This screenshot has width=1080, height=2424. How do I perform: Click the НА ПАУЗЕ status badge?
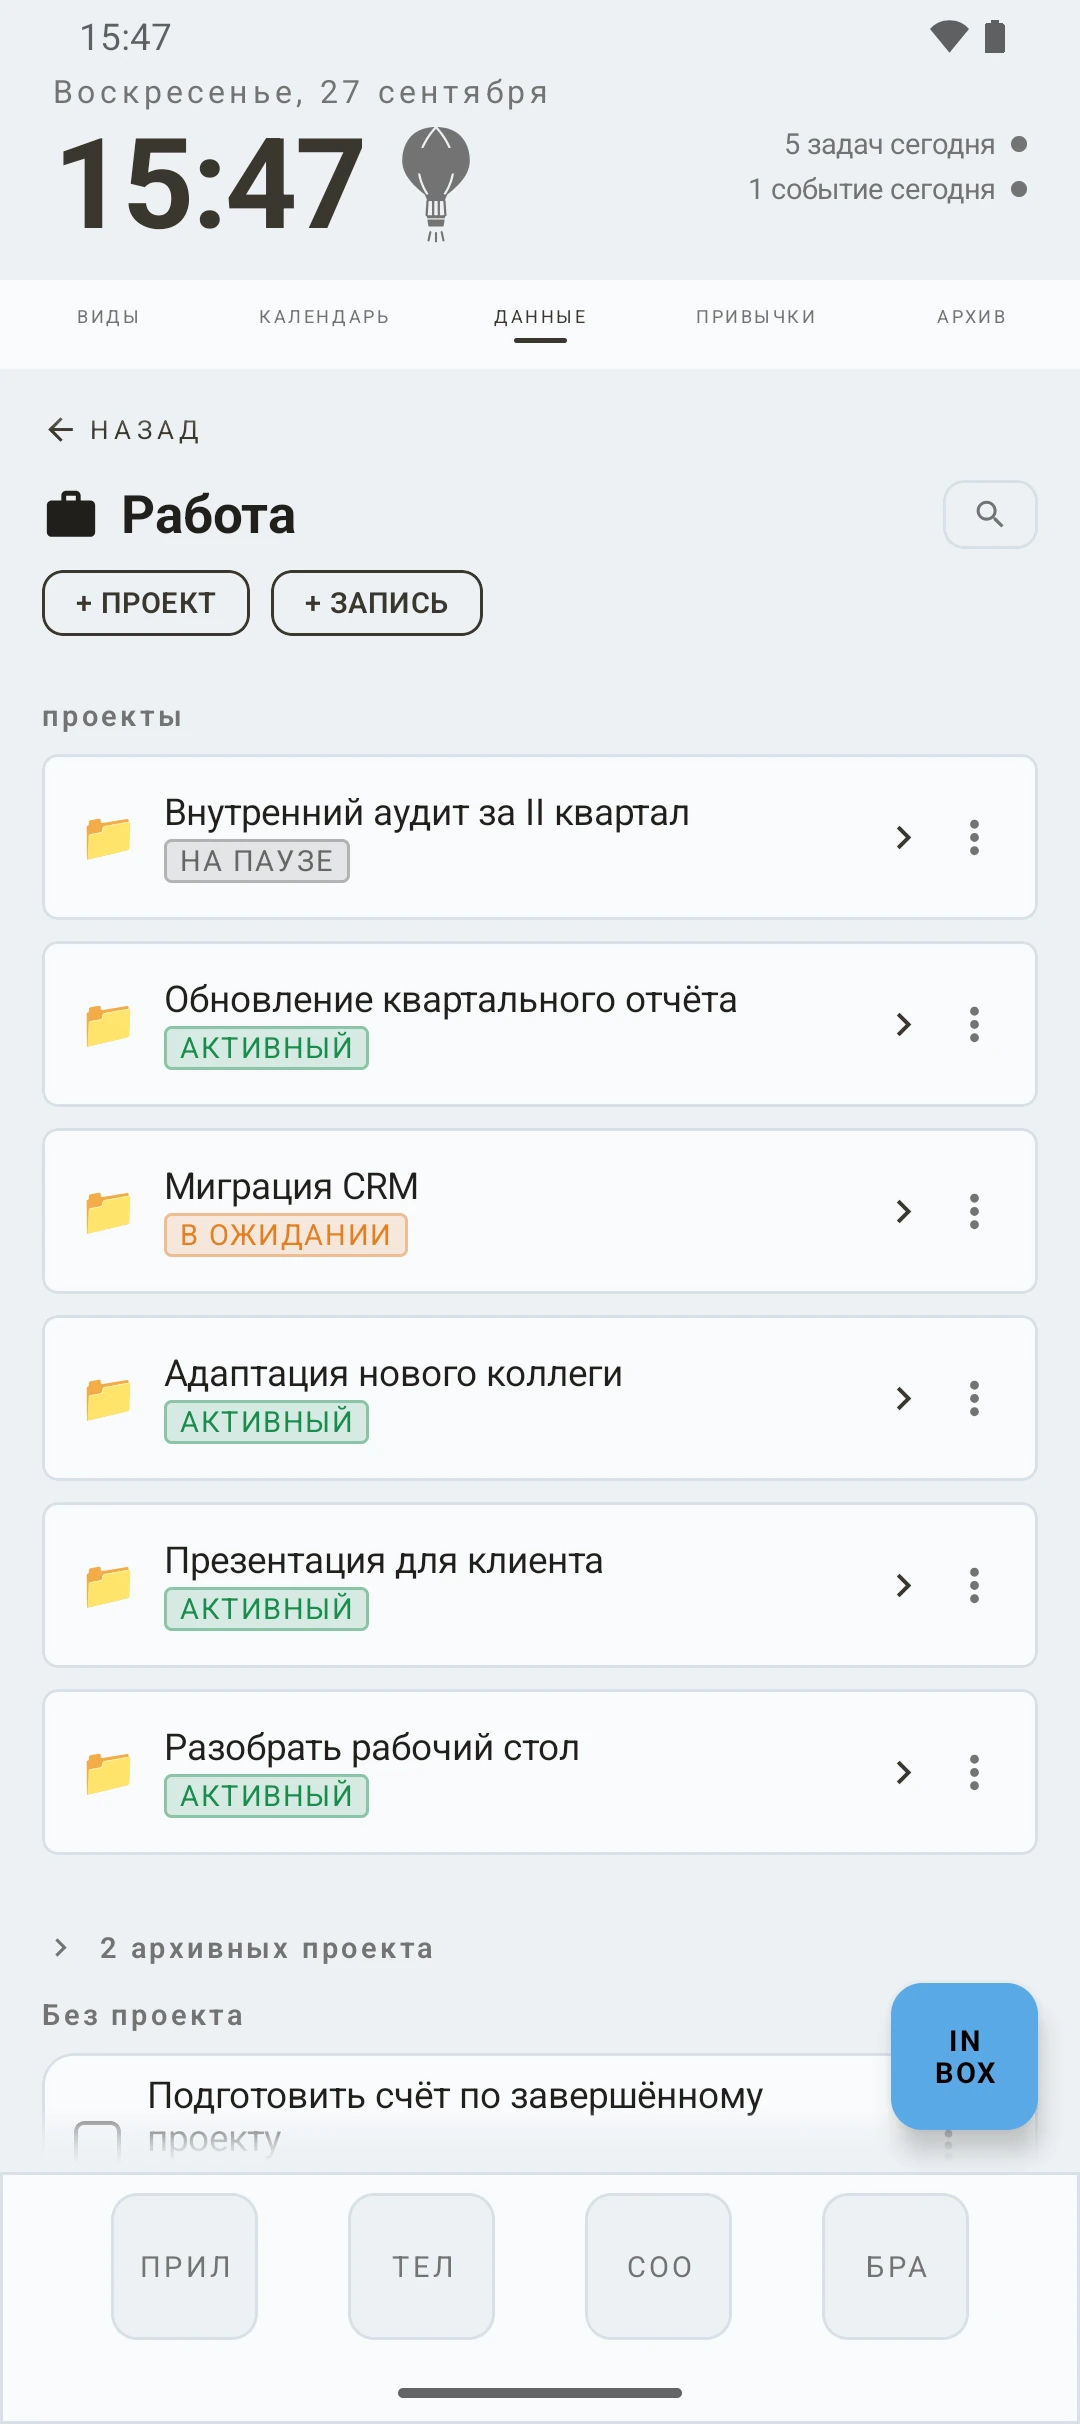[257, 861]
